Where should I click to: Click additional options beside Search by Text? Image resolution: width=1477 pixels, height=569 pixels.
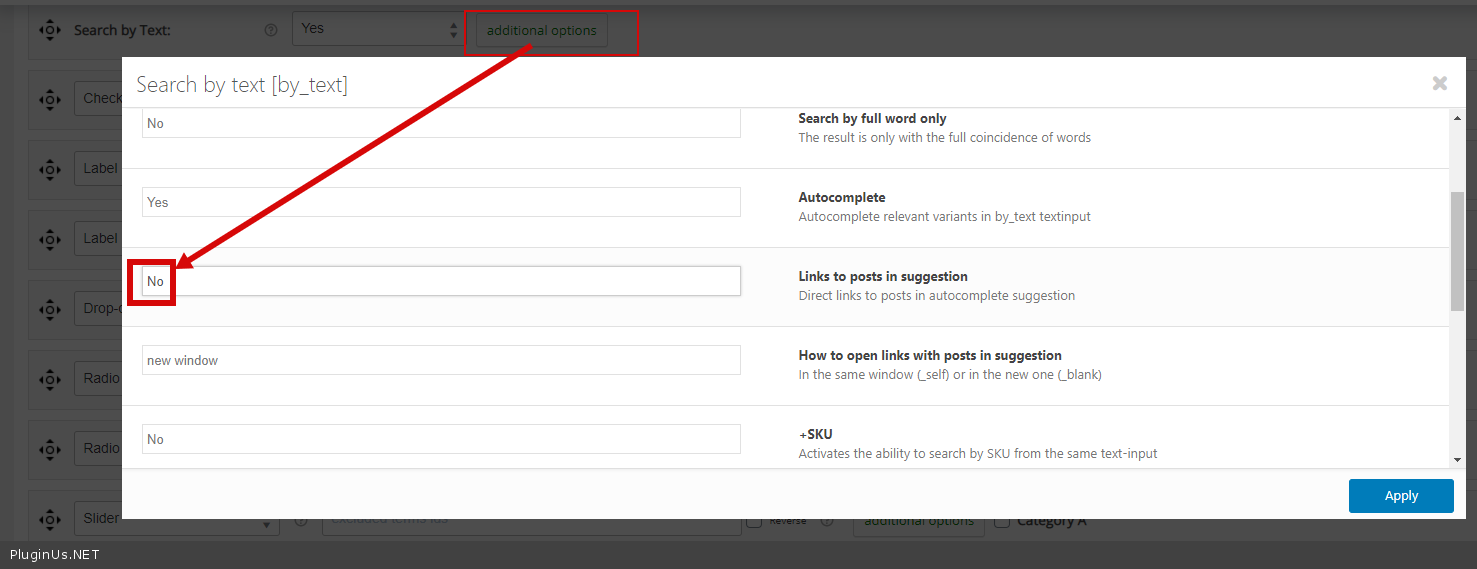pyautogui.click(x=541, y=31)
